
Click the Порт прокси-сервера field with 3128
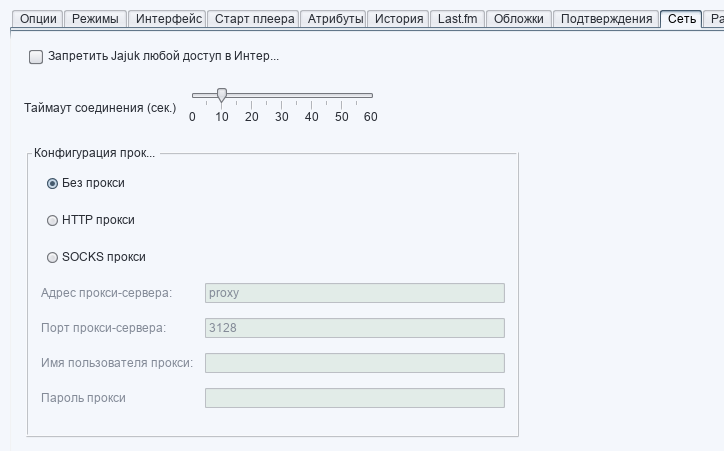point(355,328)
